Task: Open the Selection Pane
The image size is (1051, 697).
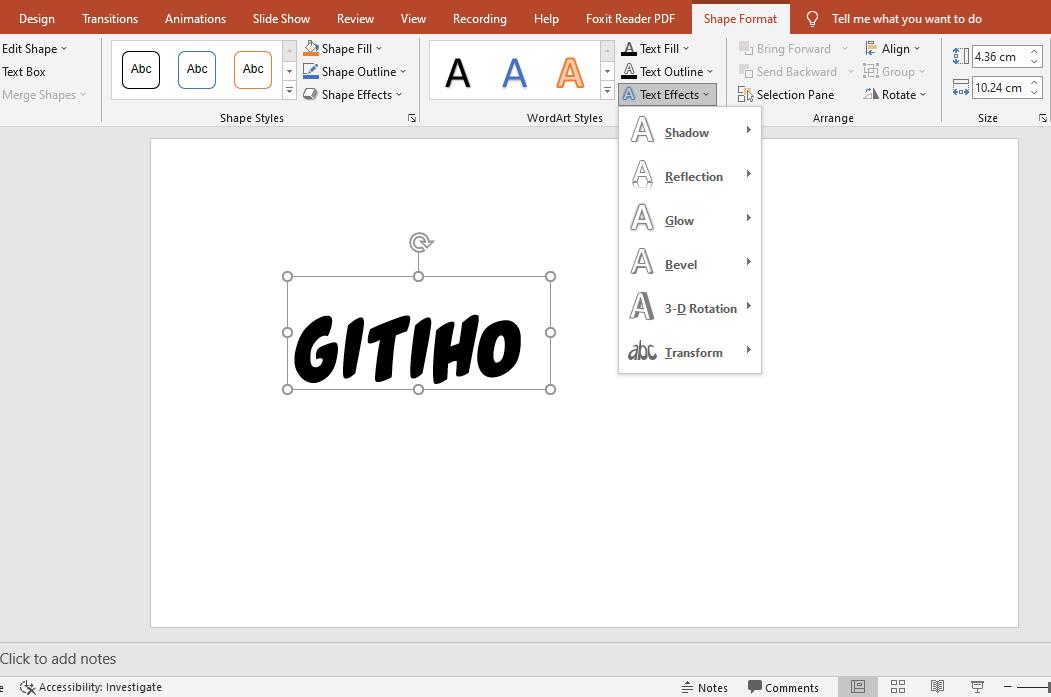Action: coord(786,95)
